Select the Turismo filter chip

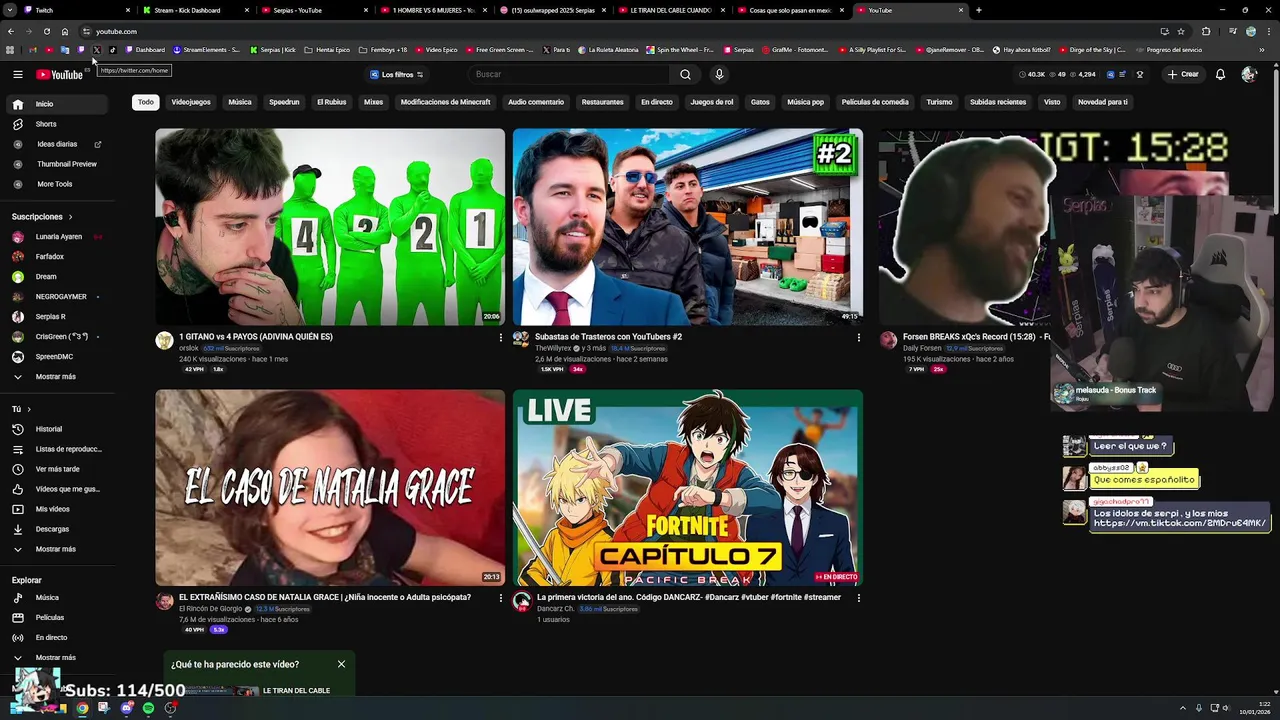[x=939, y=102]
